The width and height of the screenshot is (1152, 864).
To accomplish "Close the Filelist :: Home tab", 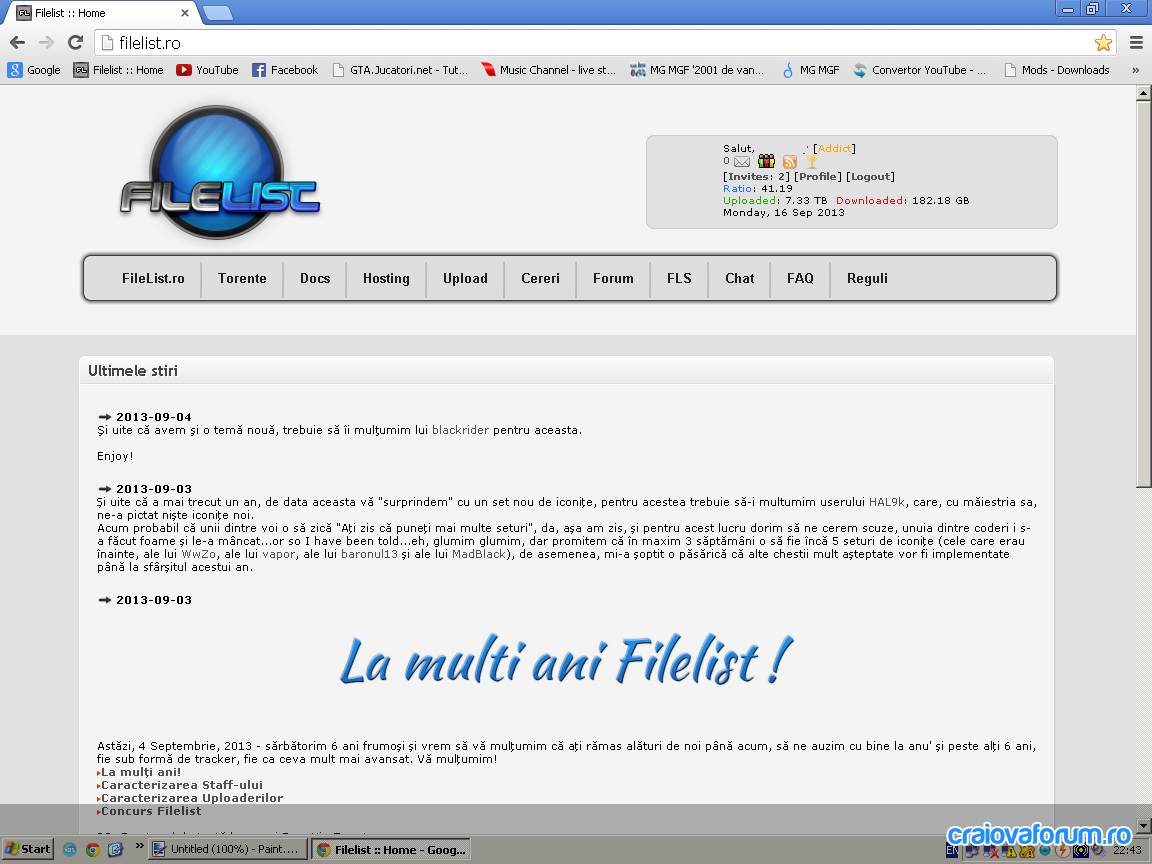I will pos(184,12).
